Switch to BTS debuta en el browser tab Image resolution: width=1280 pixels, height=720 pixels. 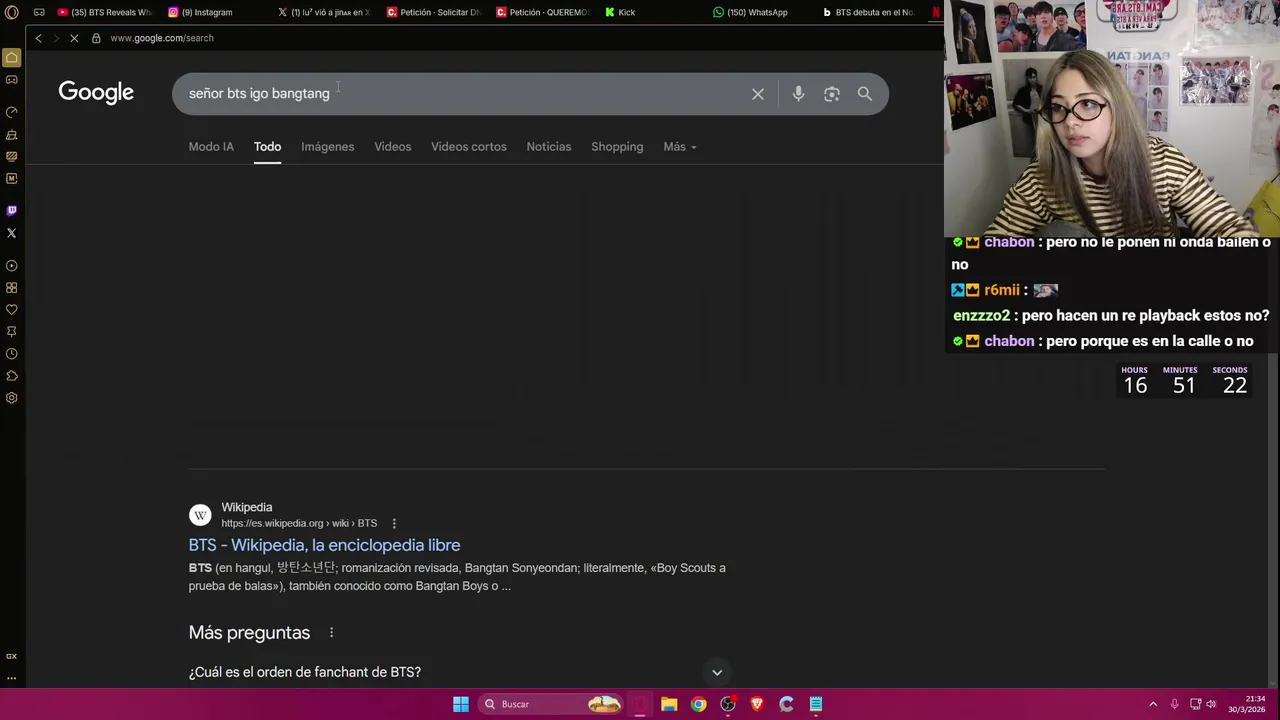[x=869, y=12]
